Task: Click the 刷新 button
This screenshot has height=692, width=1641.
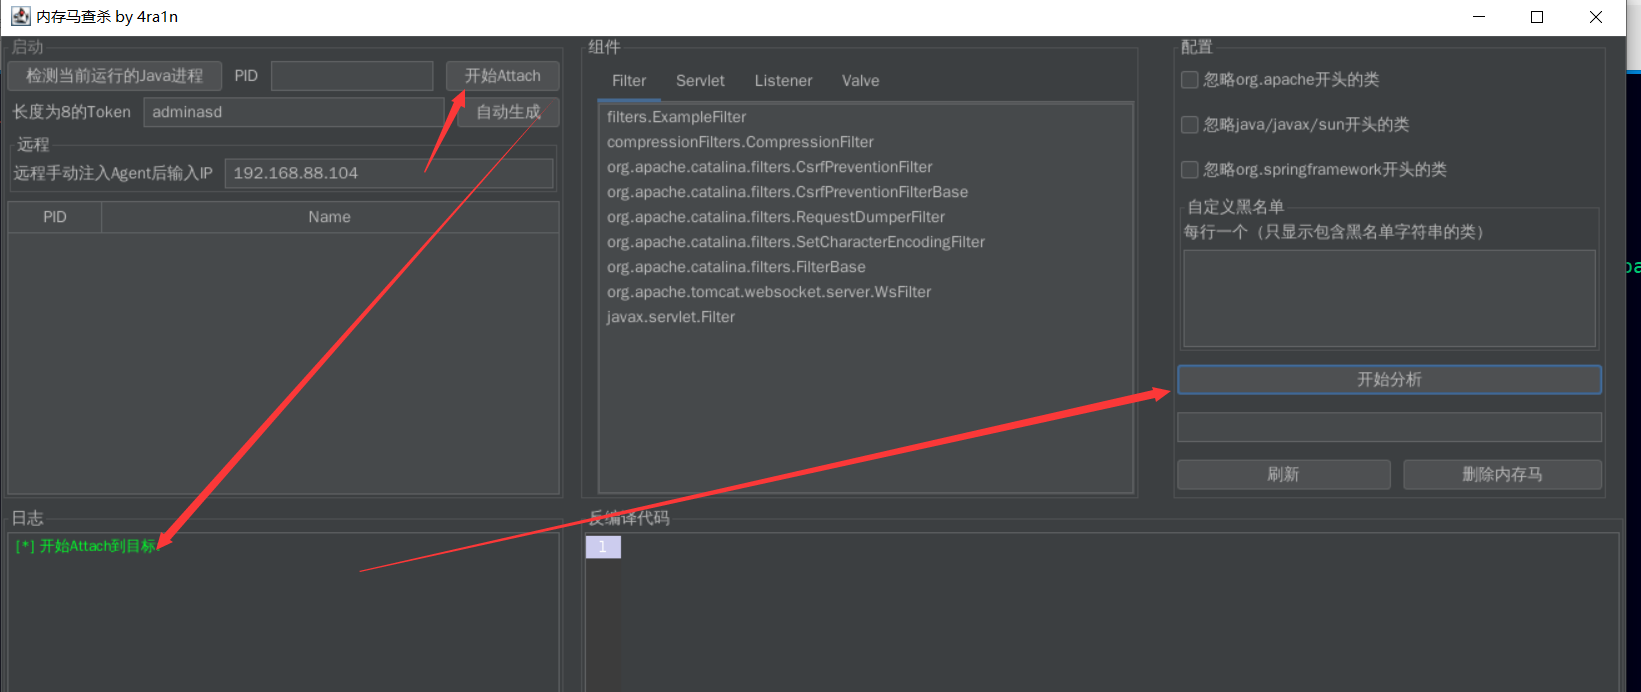Action: pos(1283,475)
